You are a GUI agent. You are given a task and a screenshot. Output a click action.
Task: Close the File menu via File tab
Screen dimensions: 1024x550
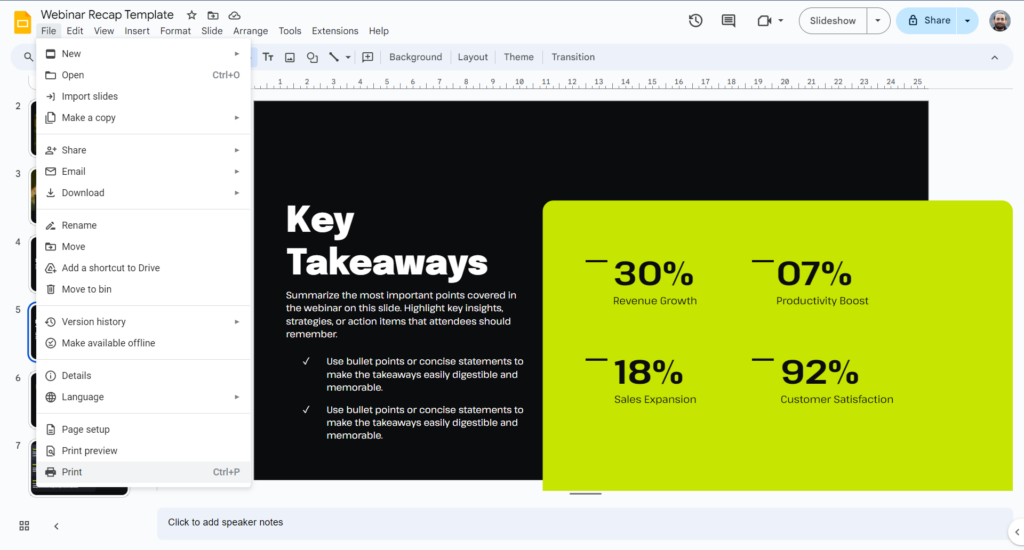tap(48, 31)
